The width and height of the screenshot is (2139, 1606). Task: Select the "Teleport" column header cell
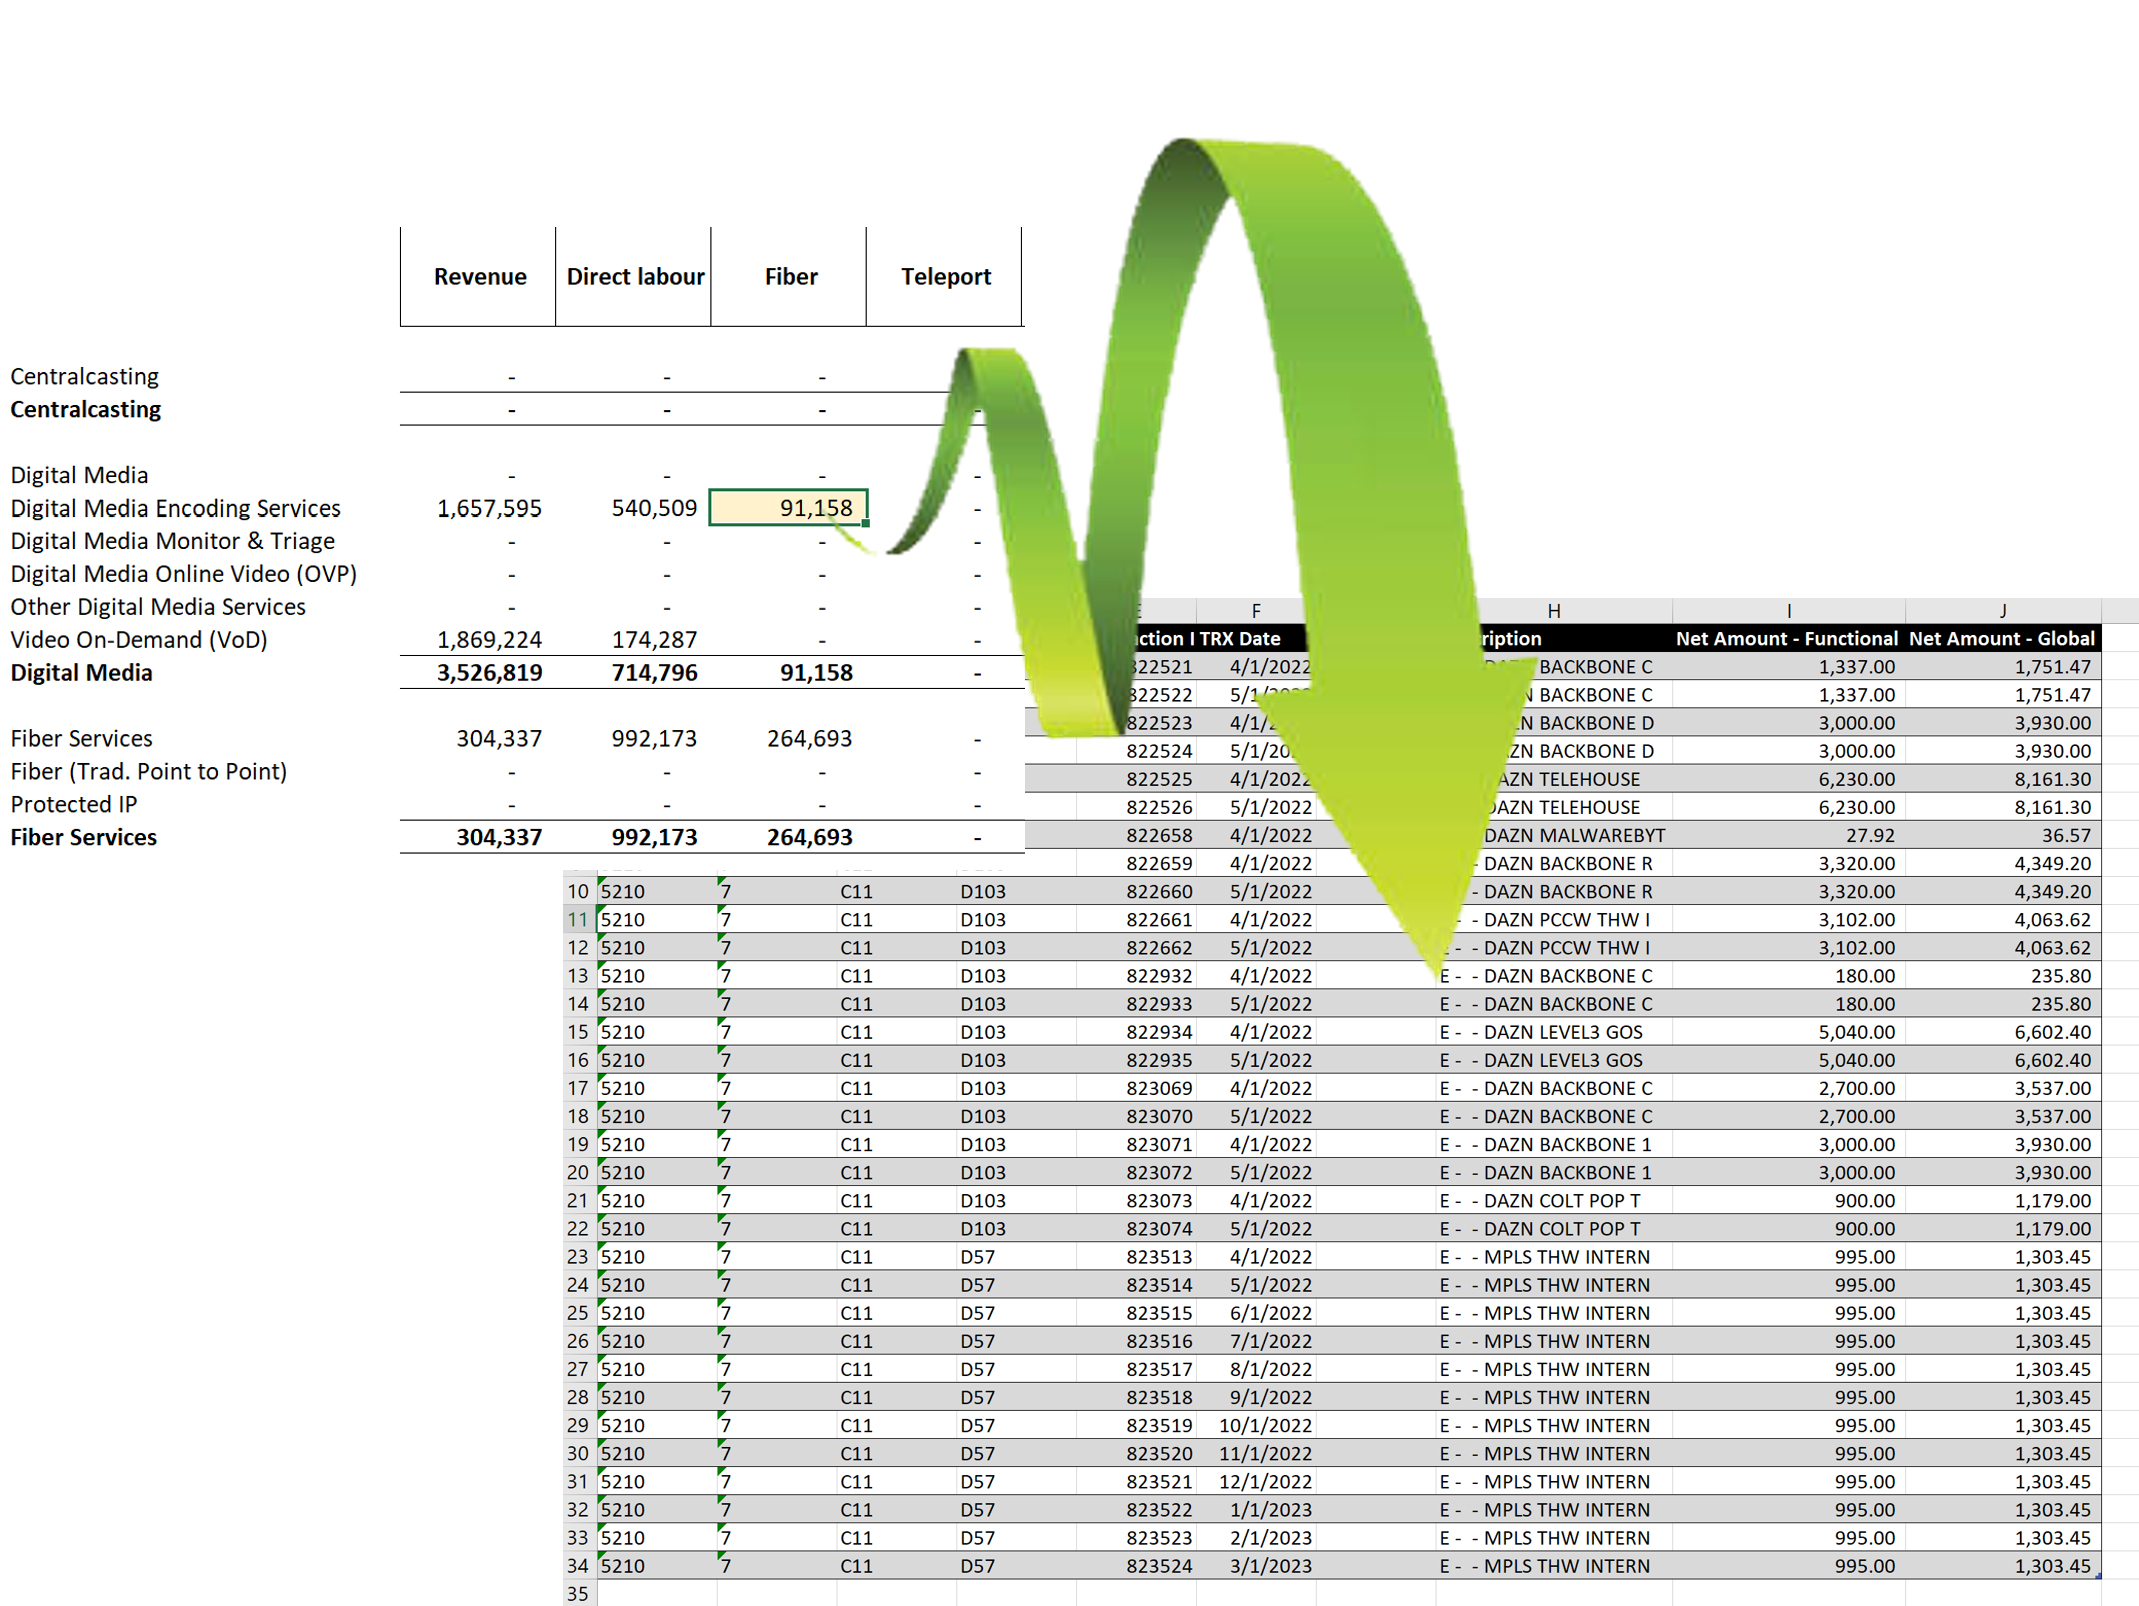click(x=945, y=277)
